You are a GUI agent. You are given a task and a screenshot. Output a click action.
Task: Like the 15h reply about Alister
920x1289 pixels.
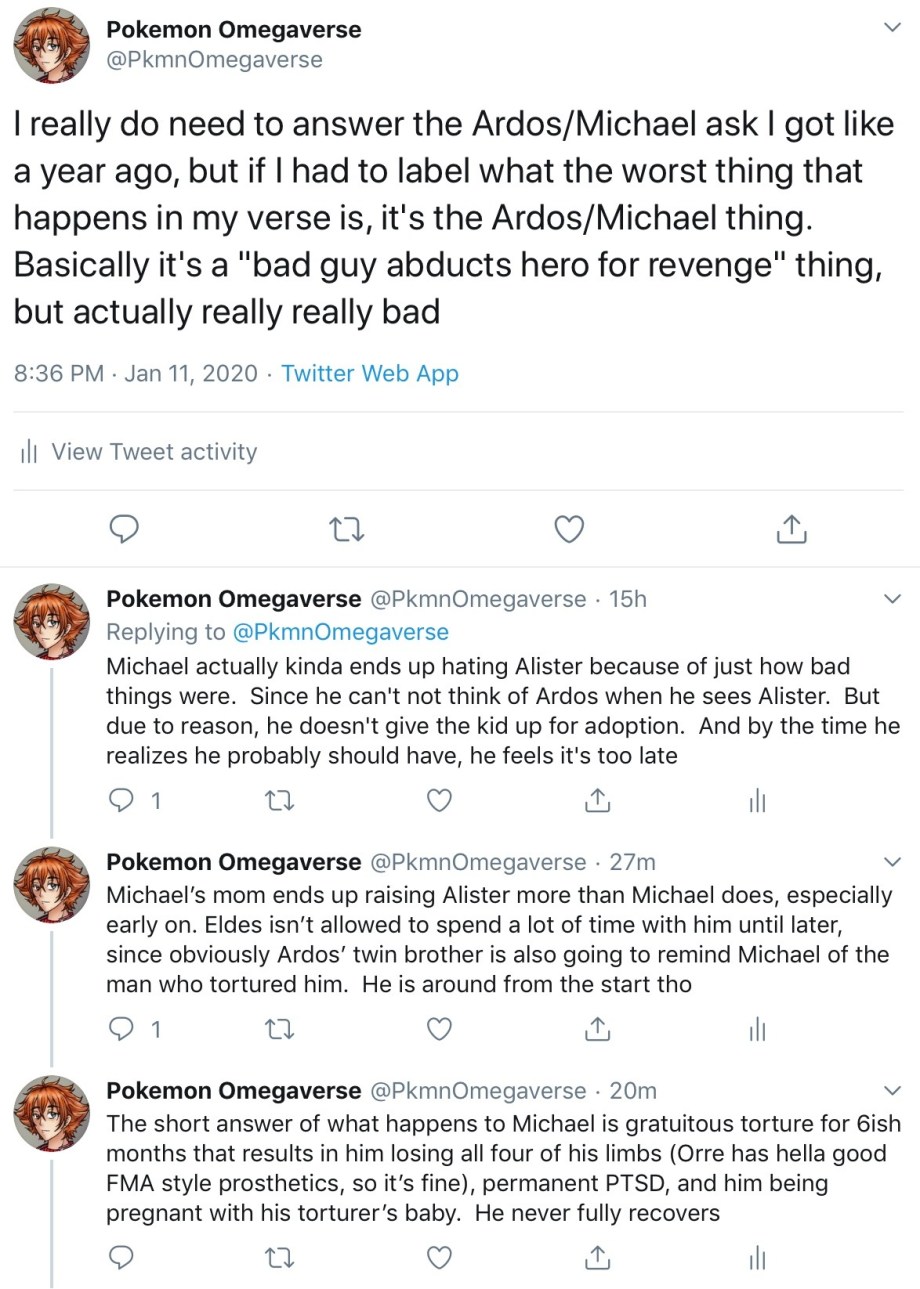(x=439, y=800)
